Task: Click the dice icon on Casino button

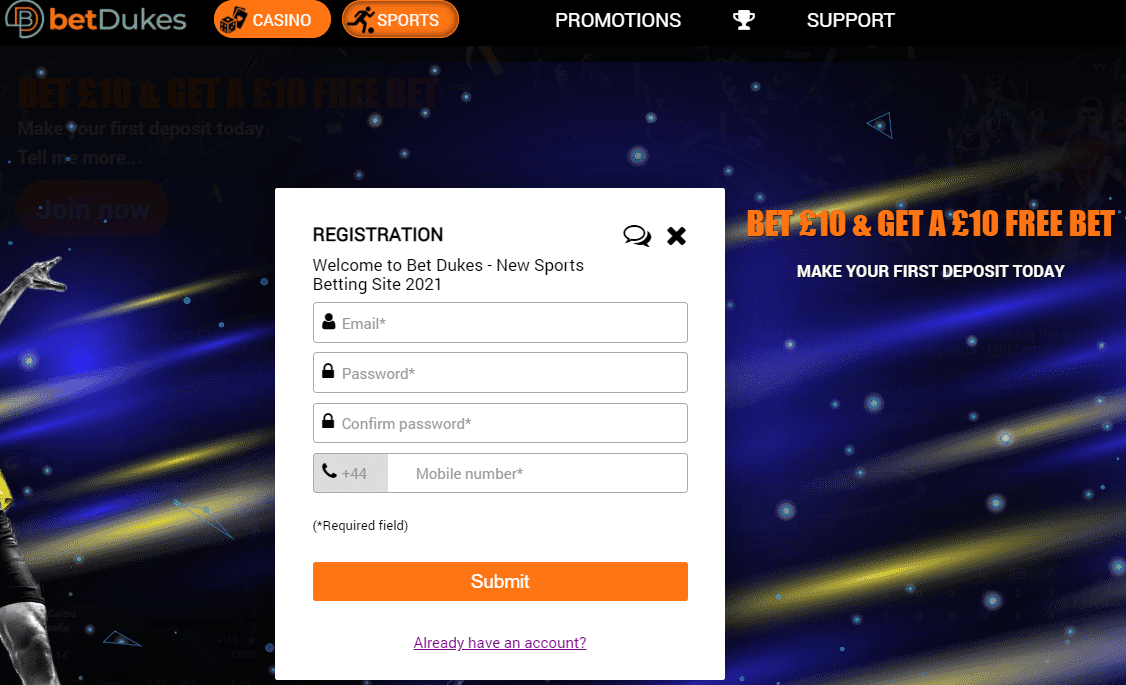Action: point(233,20)
